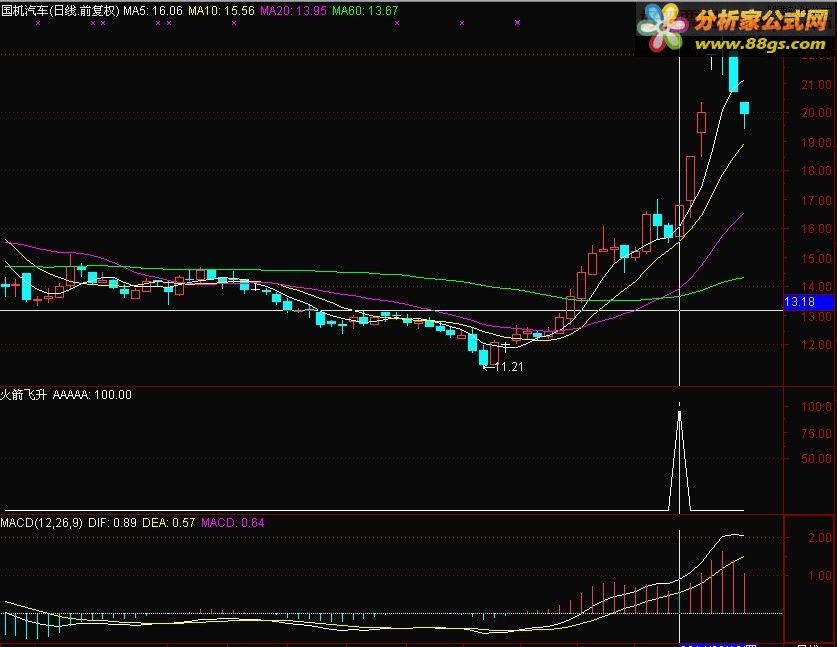This screenshot has height=647, width=837.
Task: Select the MA10: 15.56 indicator label
Action: (x=222, y=11)
